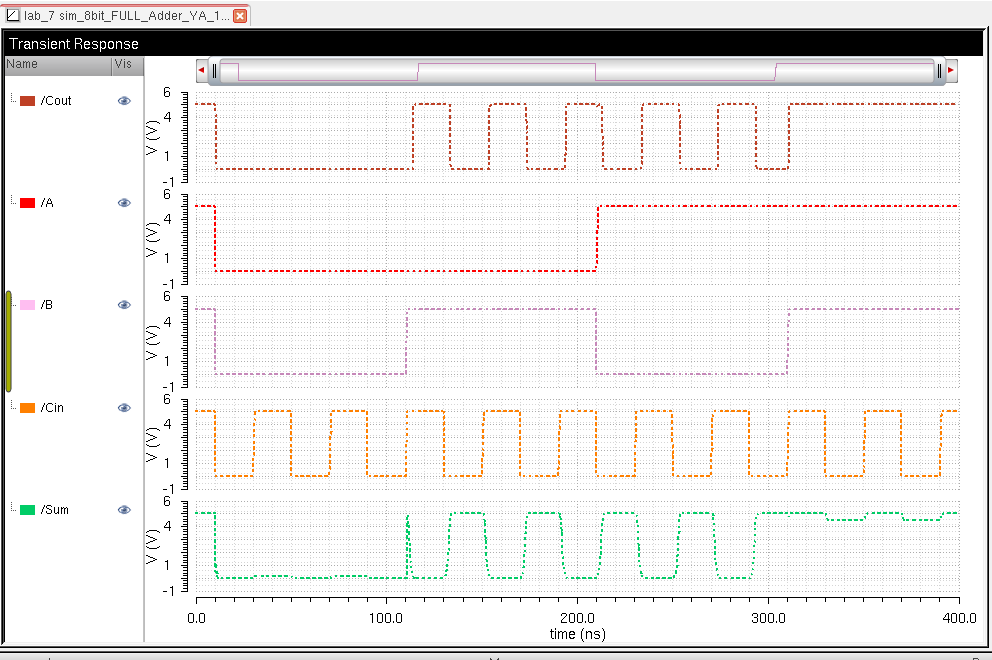Click the 100.0 time axis tick label
The height and width of the screenshot is (660, 992).
[386, 618]
